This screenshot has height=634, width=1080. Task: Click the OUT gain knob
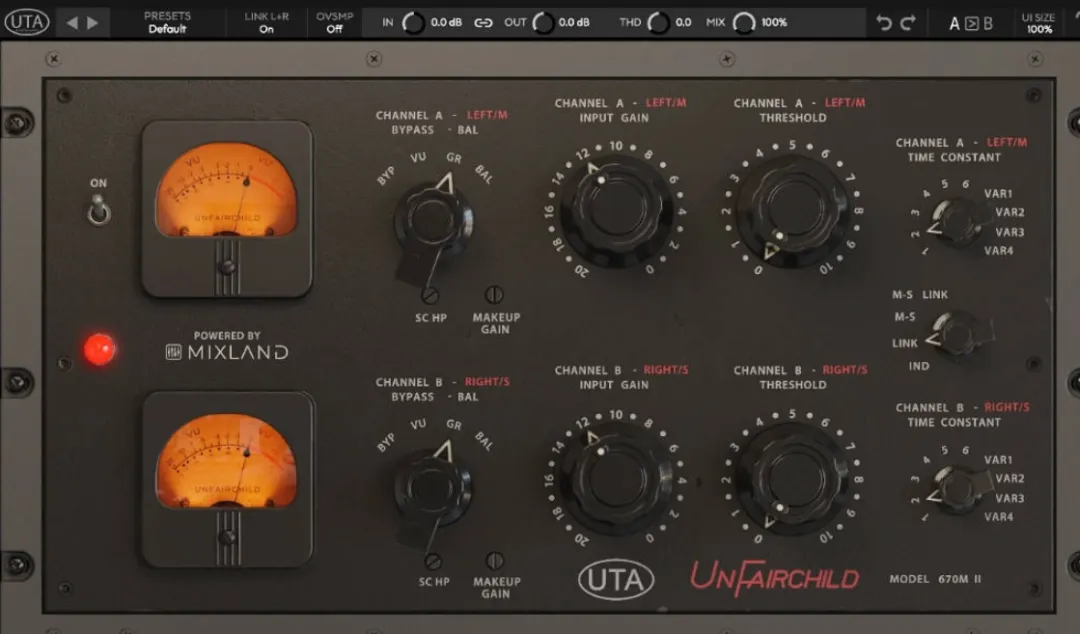pos(543,23)
